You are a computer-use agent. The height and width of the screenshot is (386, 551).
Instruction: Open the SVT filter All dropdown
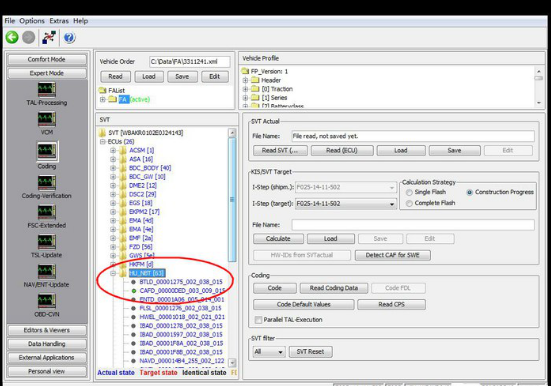[269, 352]
